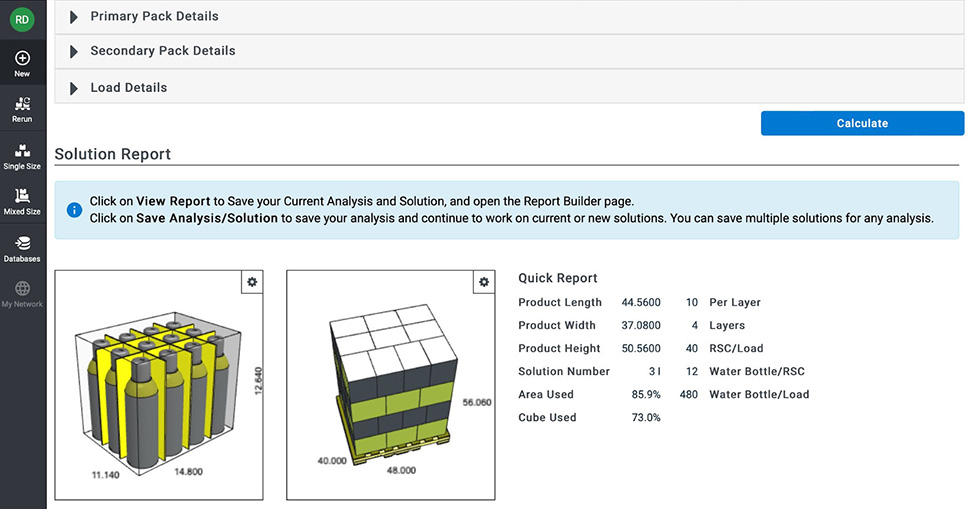970x509 pixels.
Task: Select the Mixed Size icon
Action: point(22,196)
